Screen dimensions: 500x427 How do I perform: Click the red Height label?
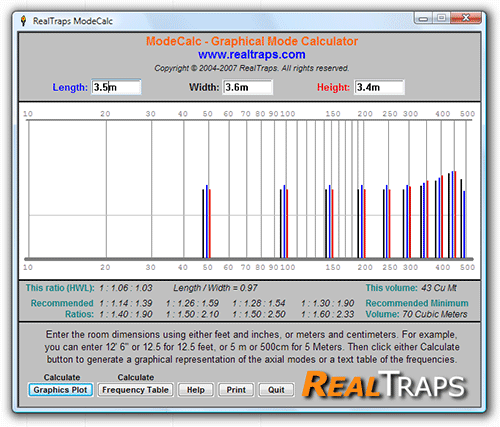click(333, 87)
